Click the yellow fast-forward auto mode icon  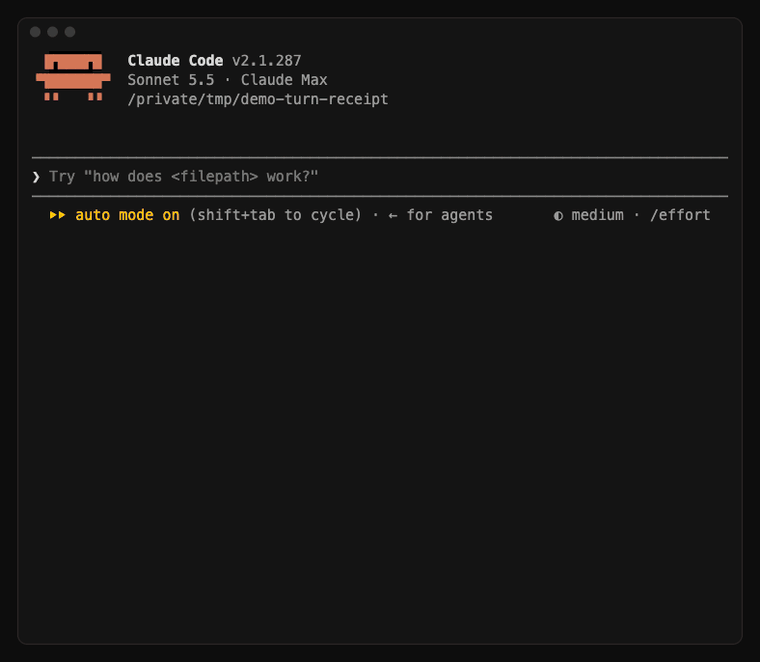click(x=57, y=215)
